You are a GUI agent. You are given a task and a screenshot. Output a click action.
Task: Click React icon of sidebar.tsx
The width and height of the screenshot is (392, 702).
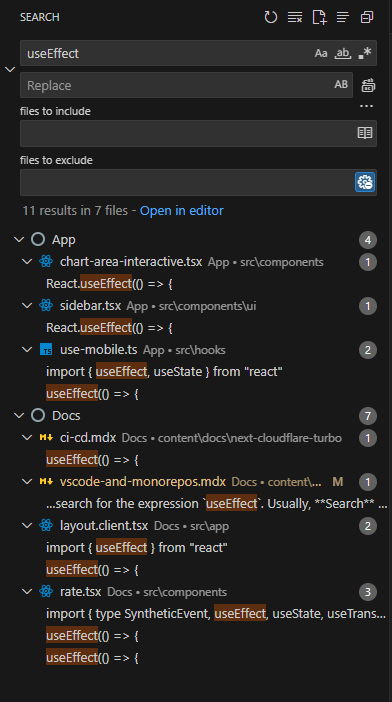tap(46, 306)
